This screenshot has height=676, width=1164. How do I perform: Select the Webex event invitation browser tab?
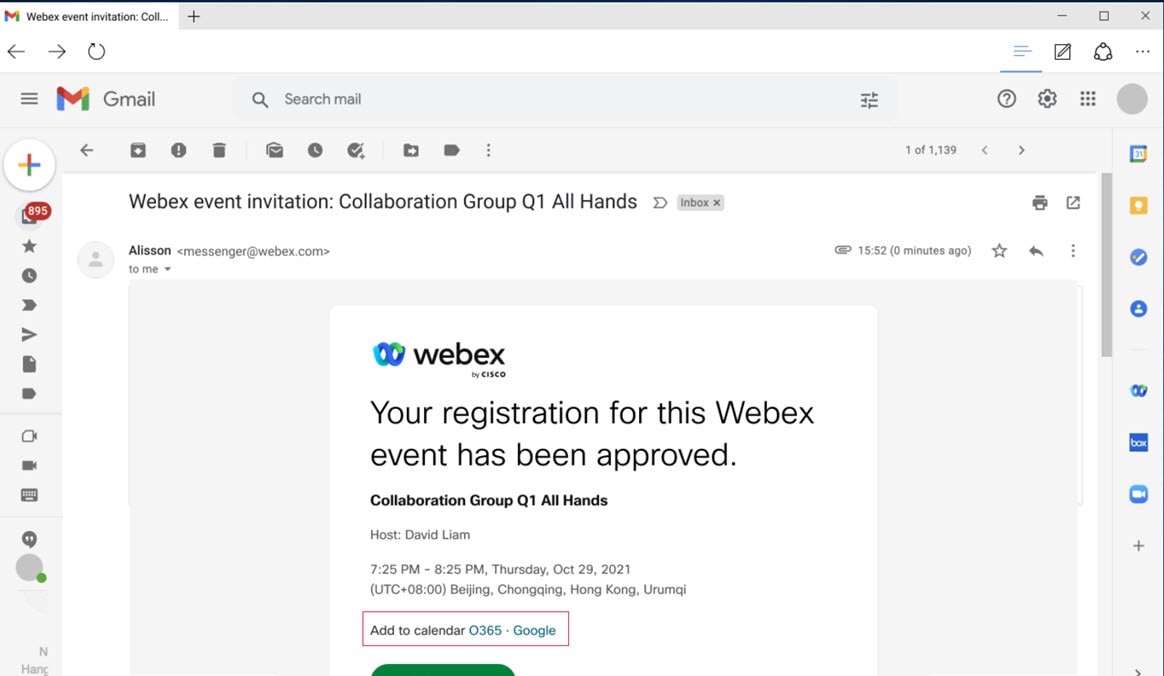pyautogui.click(x=88, y=16)
